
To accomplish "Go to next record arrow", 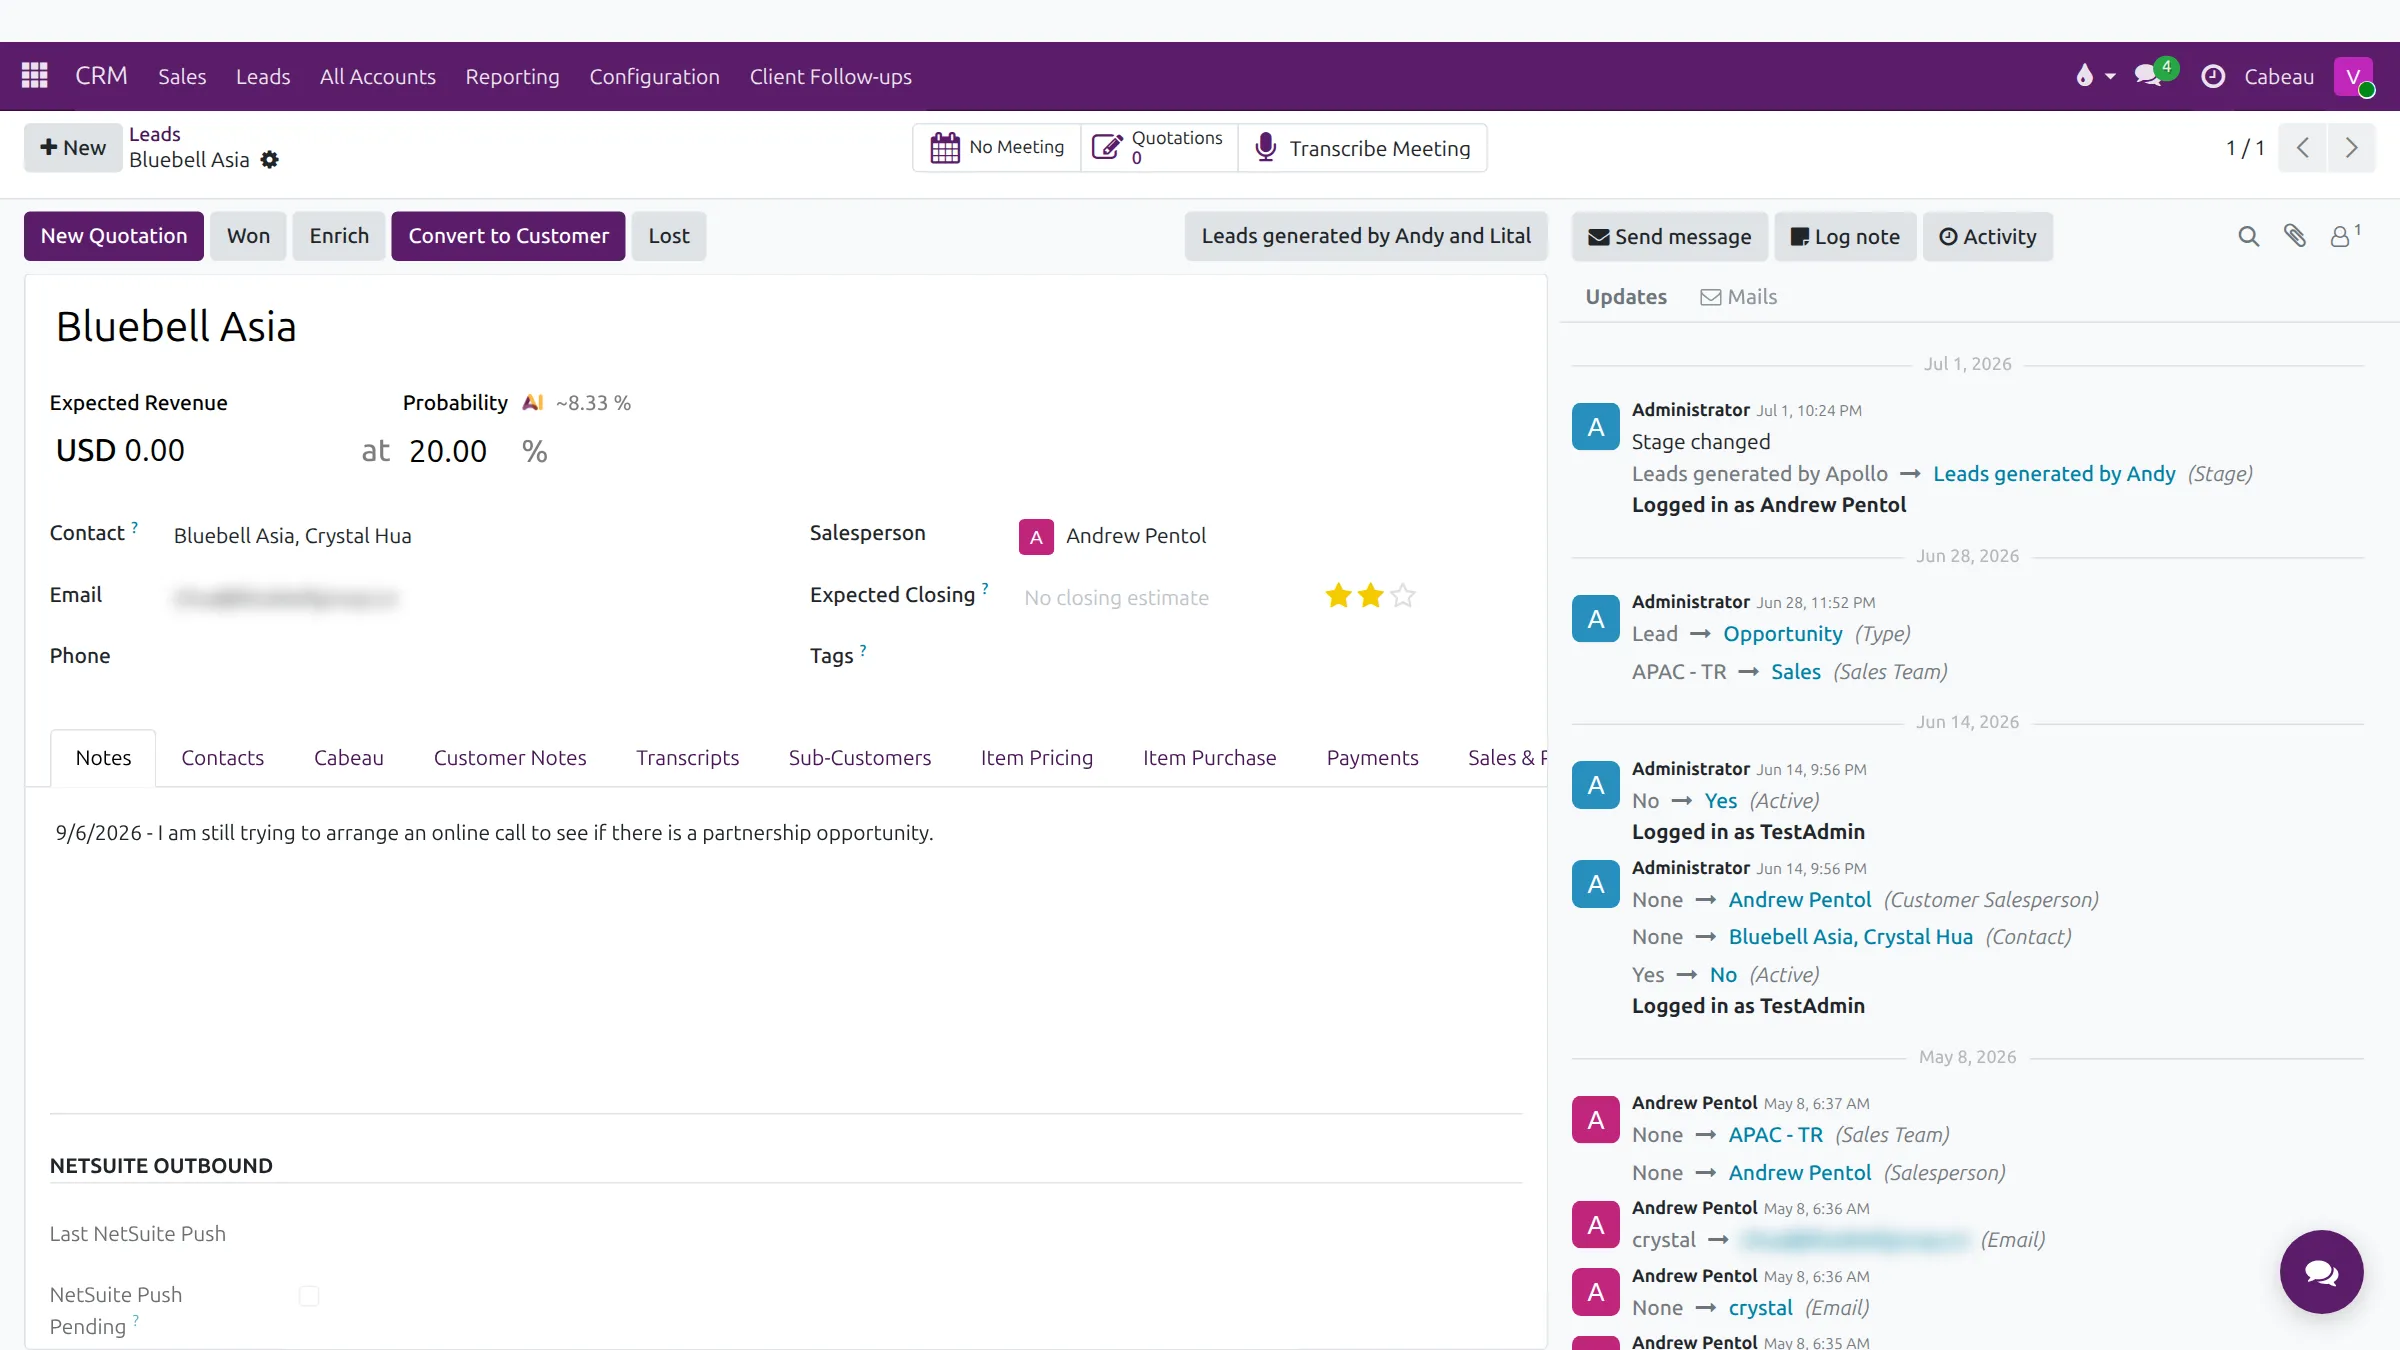I will click(x=2352, y=148).
